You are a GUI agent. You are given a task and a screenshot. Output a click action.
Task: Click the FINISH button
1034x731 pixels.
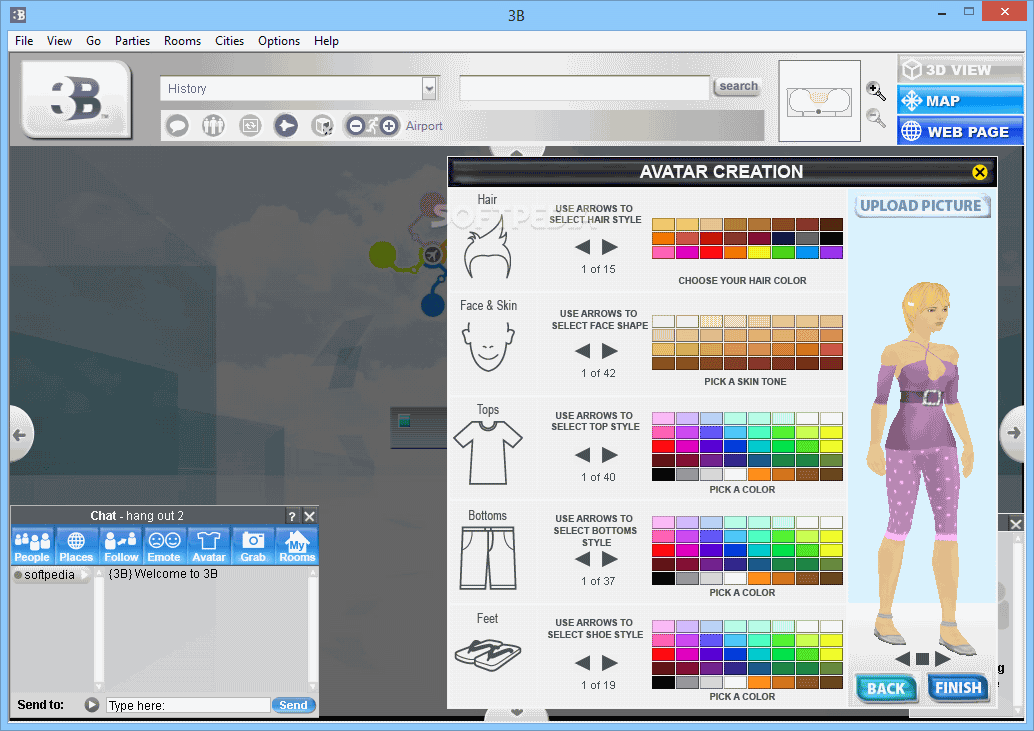click(958, 688)
